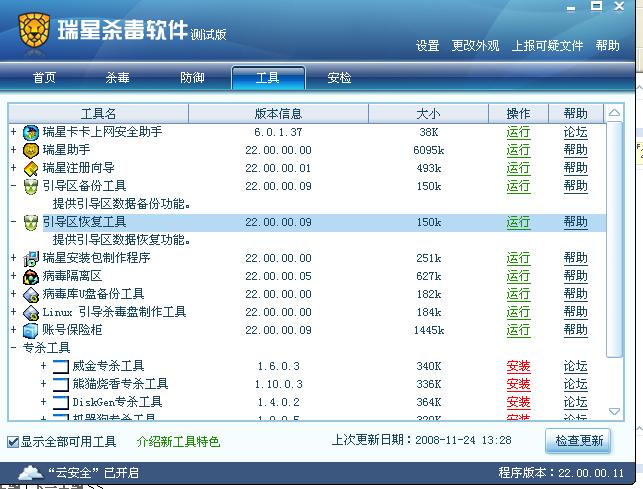Image resolution: width=643 pixels, height=489 pixels.
Task: Click the DiskGen专杀工具 window icon
Action: point(61,402)
